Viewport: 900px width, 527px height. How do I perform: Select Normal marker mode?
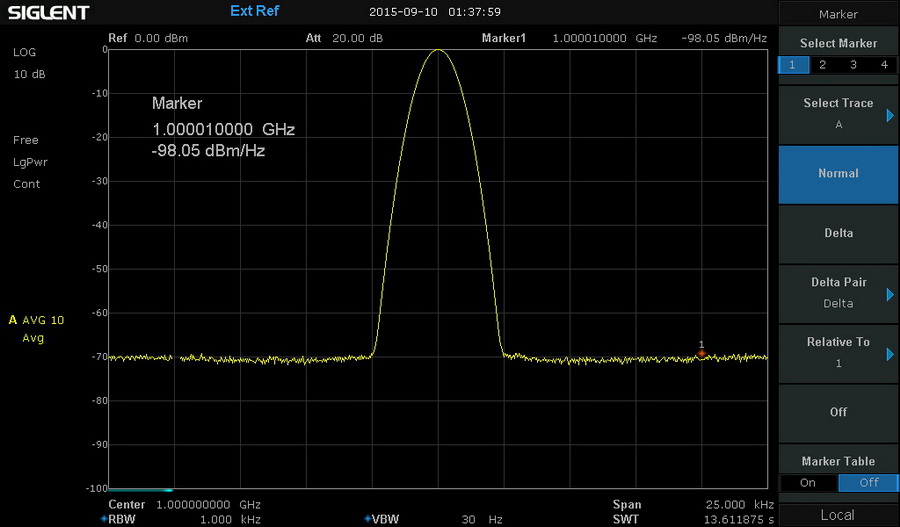pyautogui.click(x=838, y=174)
